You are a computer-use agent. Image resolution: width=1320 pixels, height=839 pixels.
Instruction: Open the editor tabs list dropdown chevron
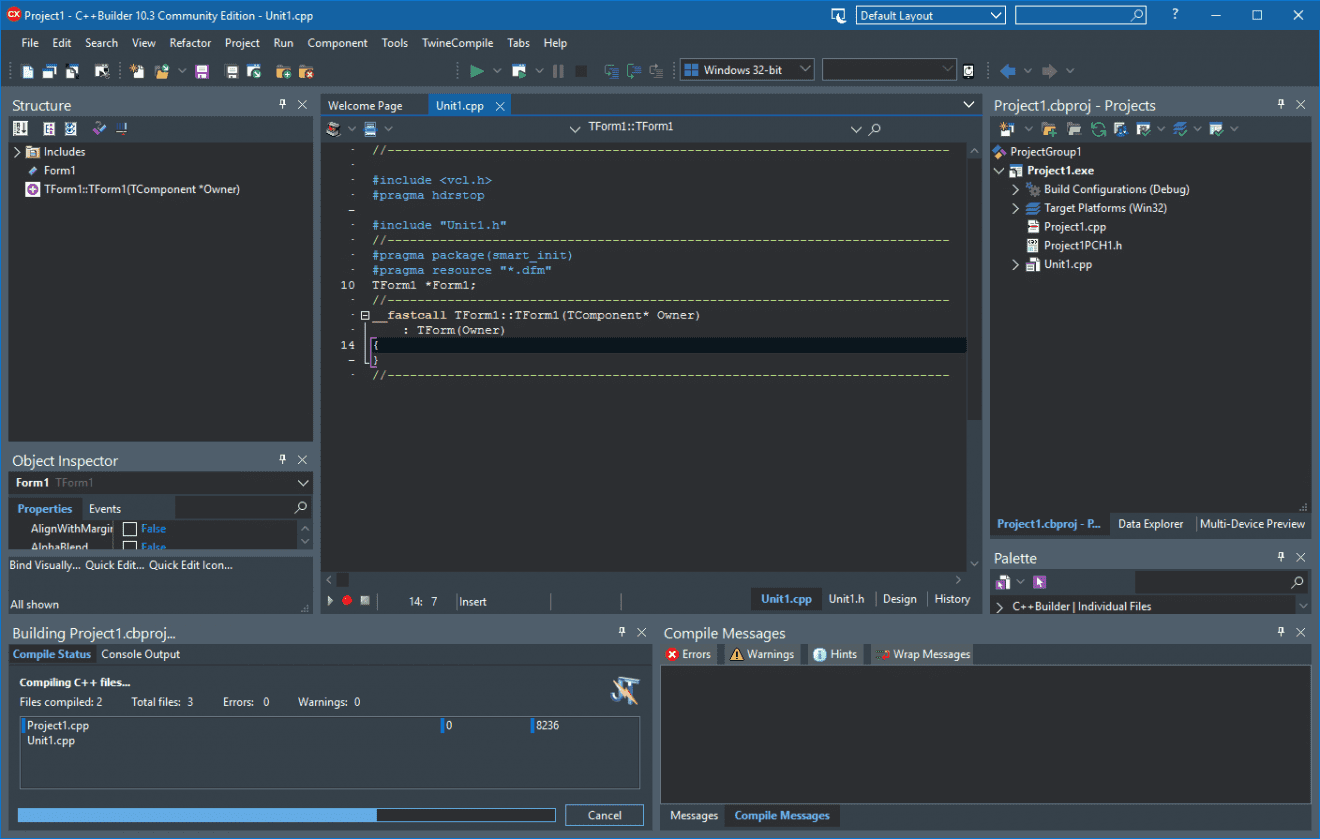point(968,104)
